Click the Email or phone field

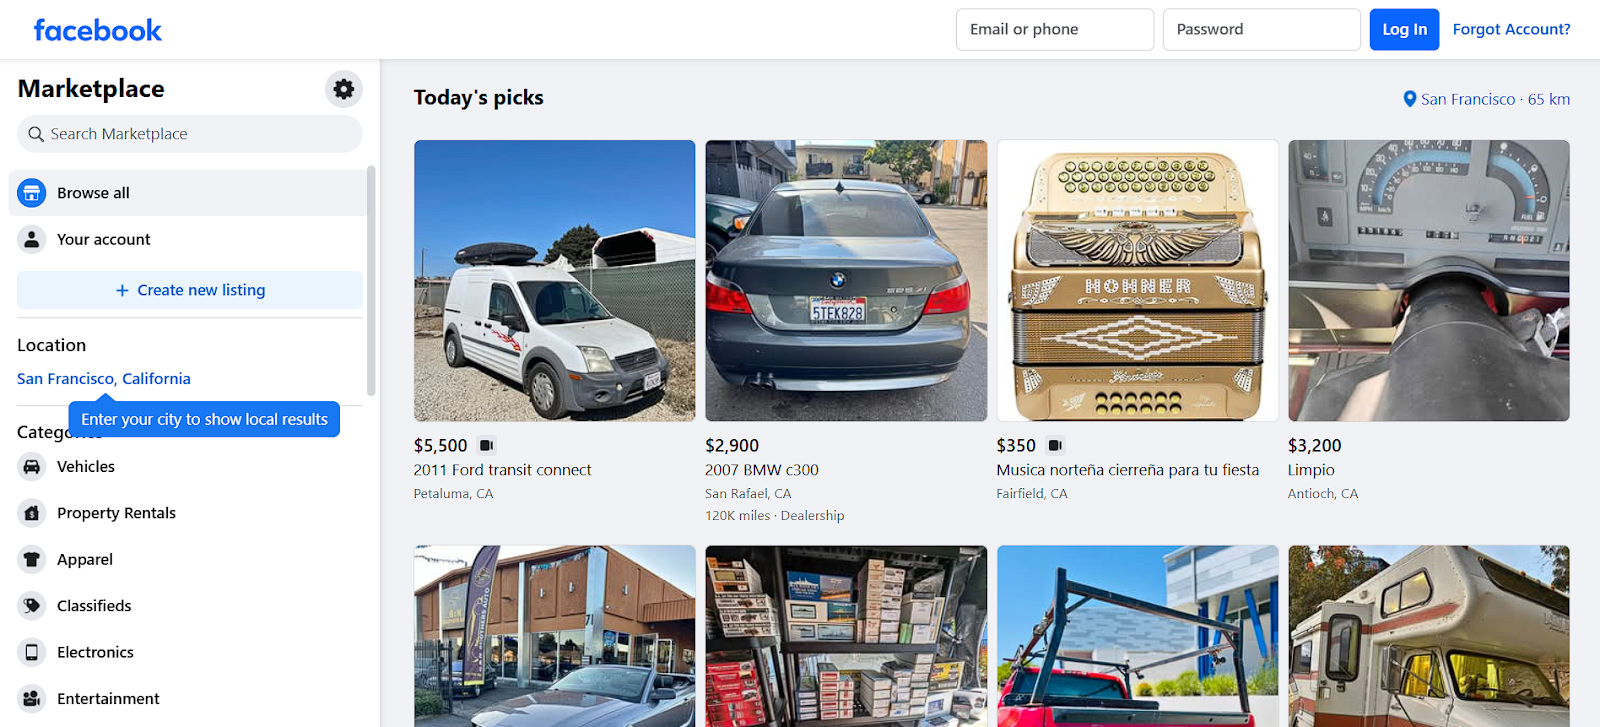pyautogui.click(x=1055, y=30)
